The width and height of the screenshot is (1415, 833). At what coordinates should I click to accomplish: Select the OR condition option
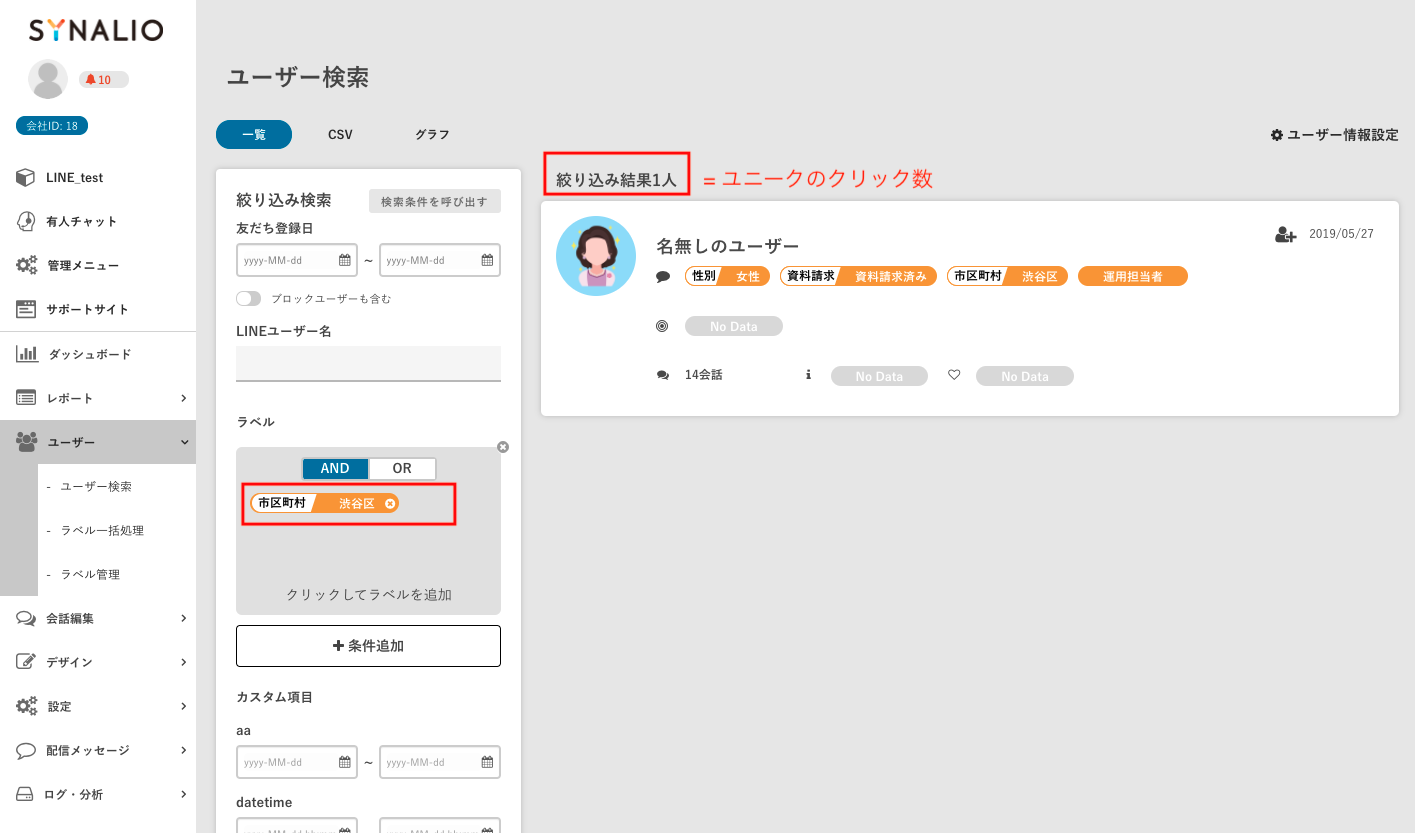click(402, 469)
